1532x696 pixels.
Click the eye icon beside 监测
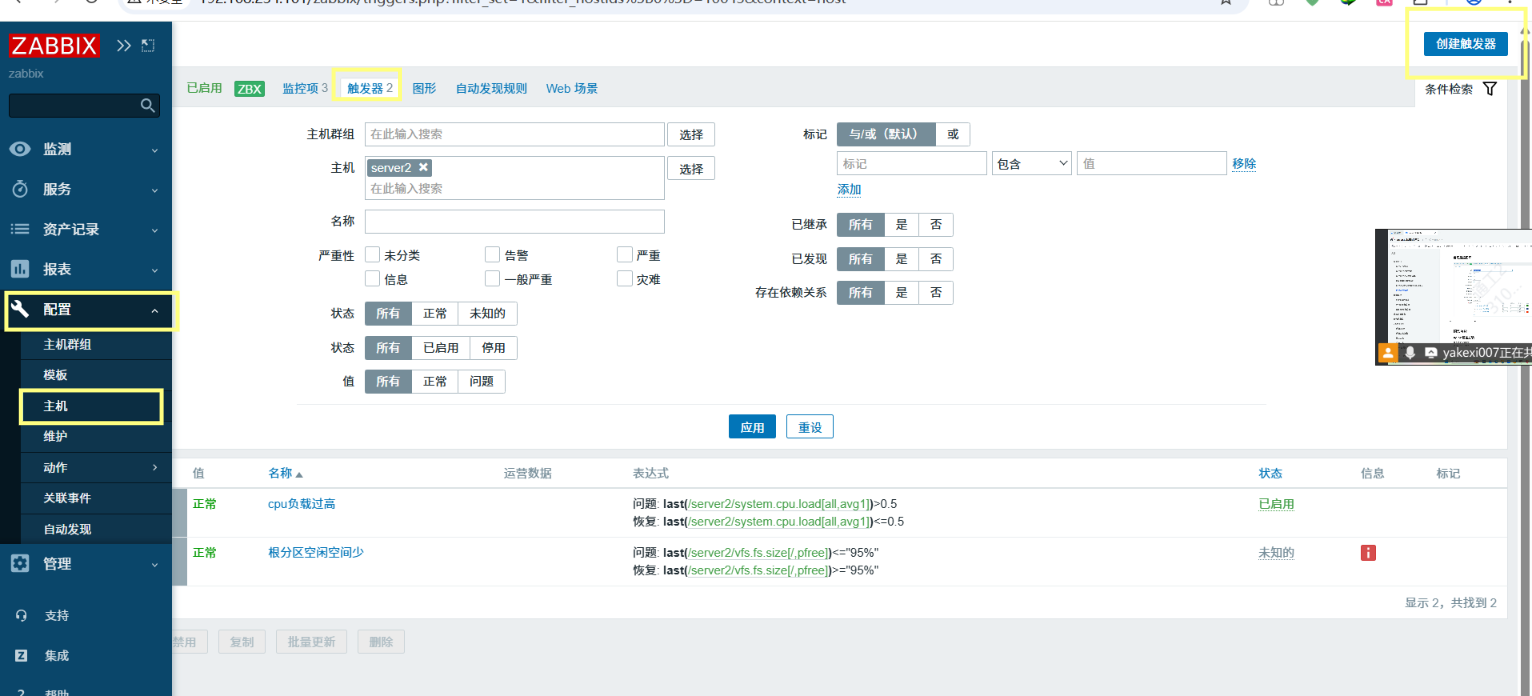coord(20,149)
